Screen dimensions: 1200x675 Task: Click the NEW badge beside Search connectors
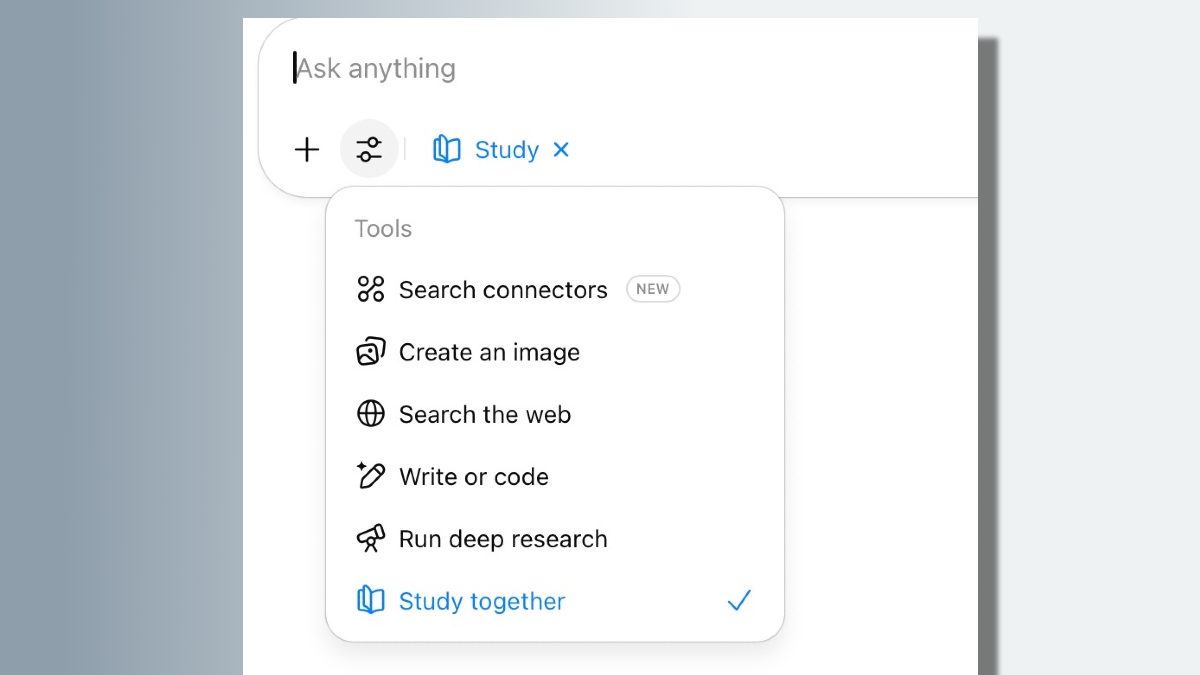(653, 289)
